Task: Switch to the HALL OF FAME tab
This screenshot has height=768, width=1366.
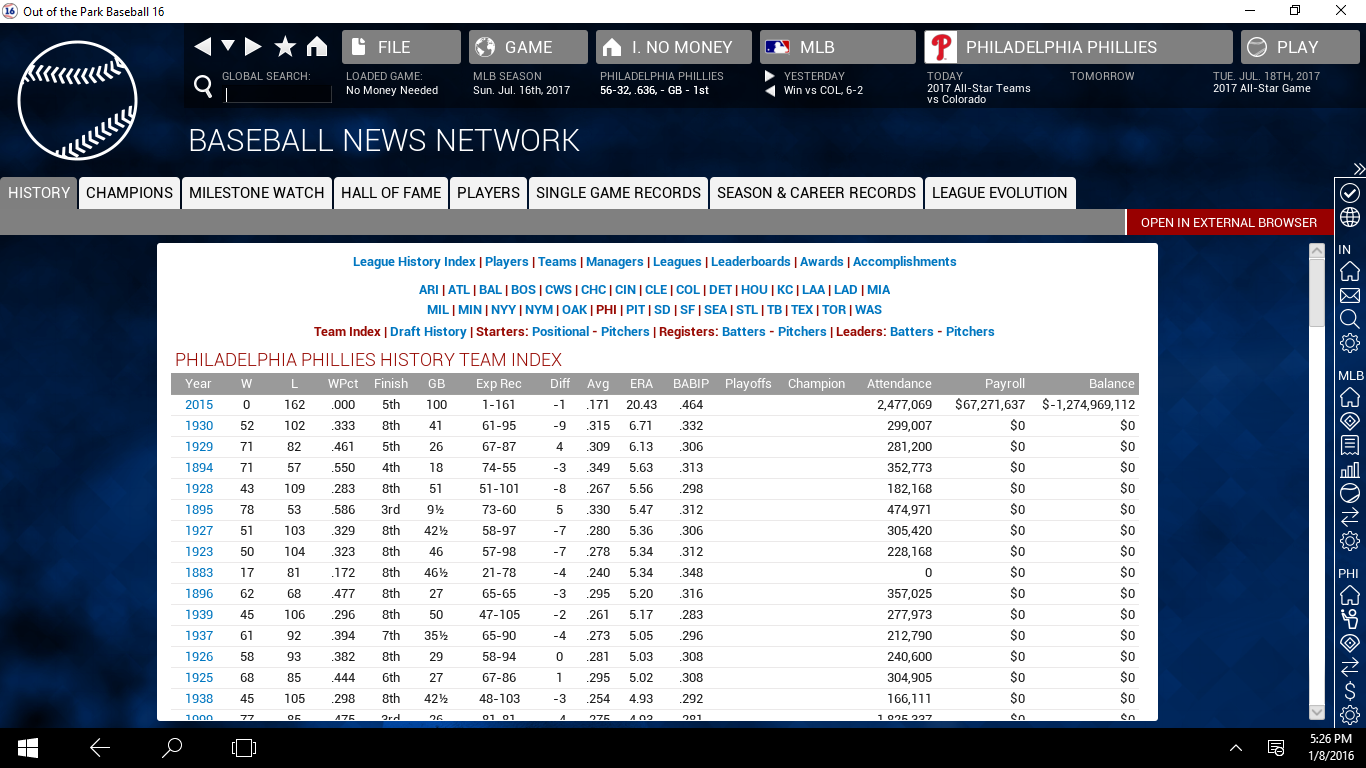Action: (391, 193)
